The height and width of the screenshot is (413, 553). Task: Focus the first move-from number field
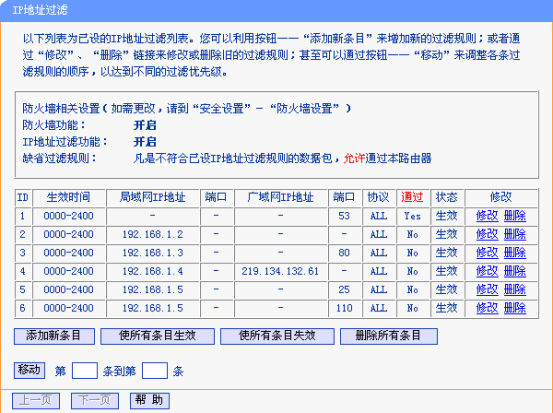pyautogui.click(x=85, y=371)
